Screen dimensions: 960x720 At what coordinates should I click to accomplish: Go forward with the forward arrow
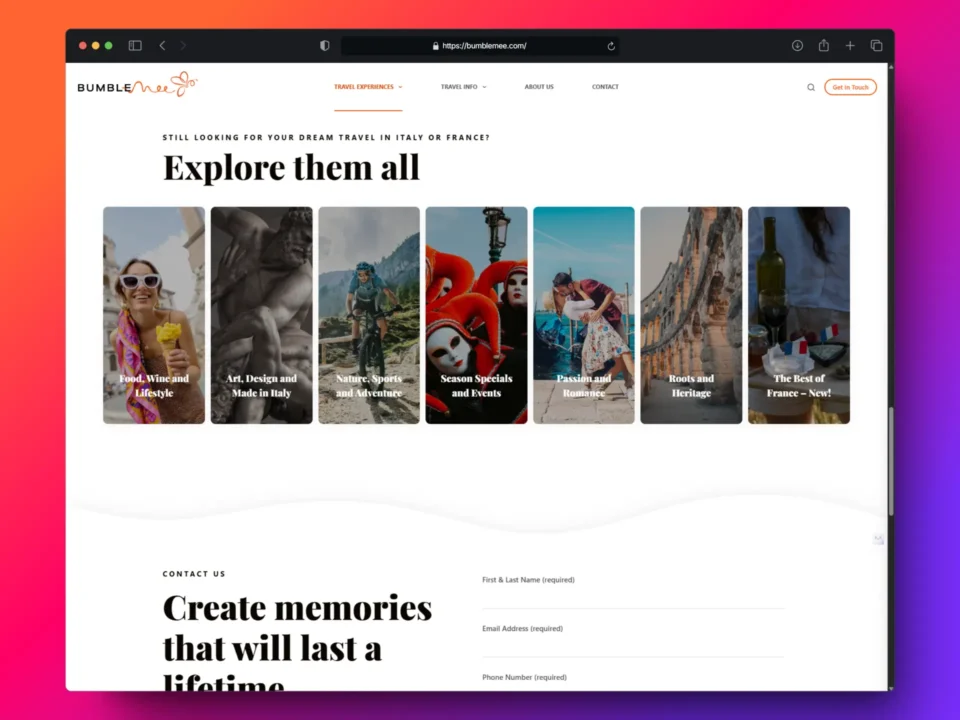183,45
